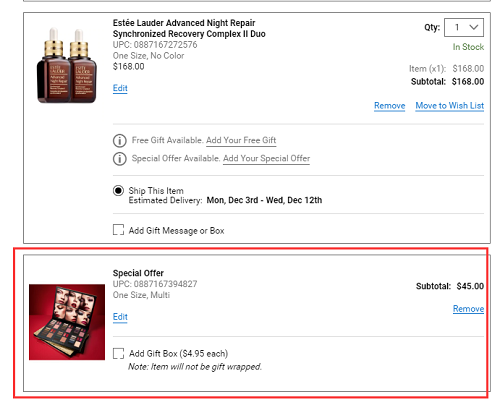The width and height of the screenshot is (500, 405).
Task: Click info icon beside Special Offer Available
Action: (x=120, y=159)
